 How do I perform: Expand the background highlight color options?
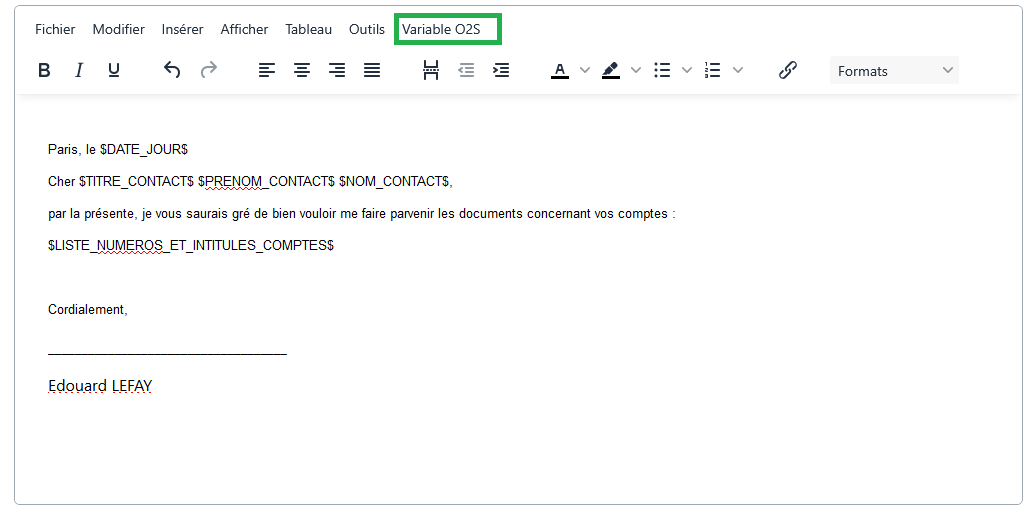[x=636, y=70]
